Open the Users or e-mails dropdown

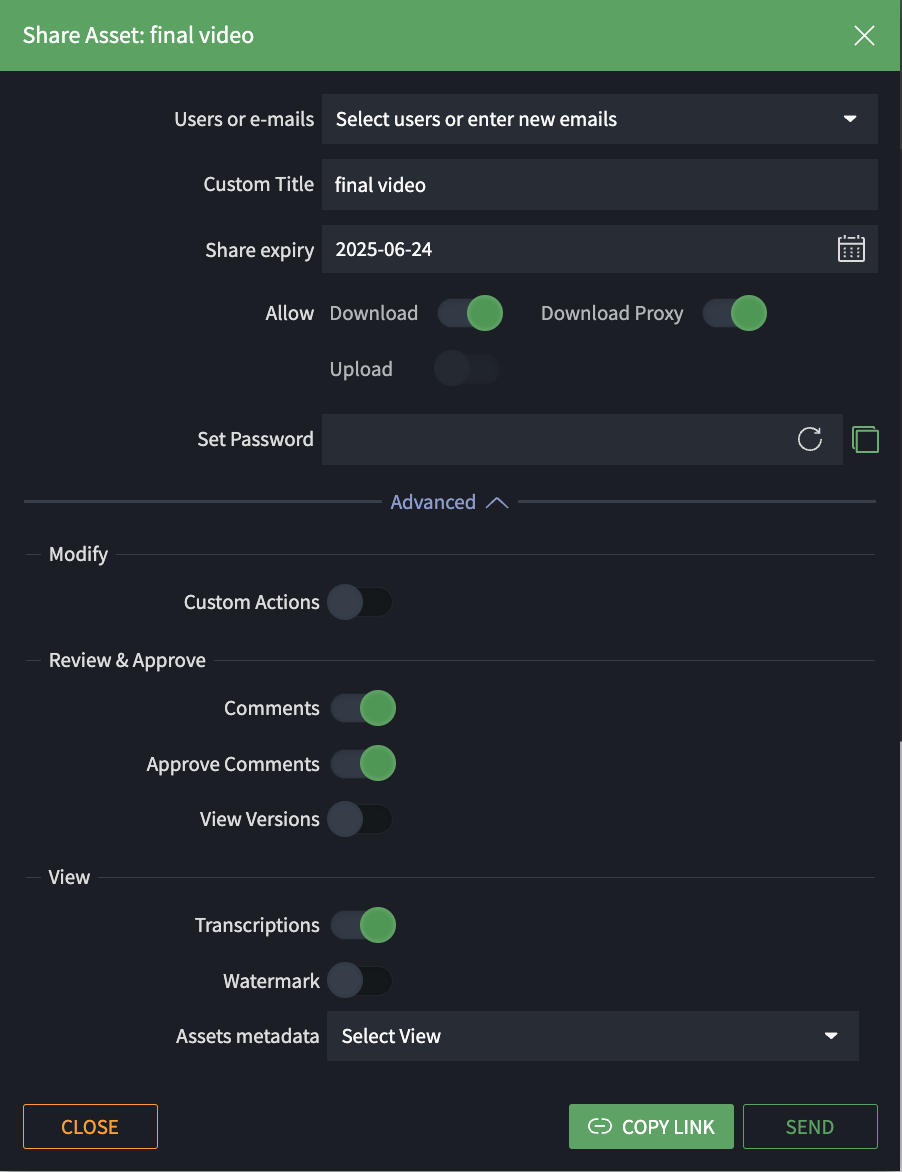(599, 119)
